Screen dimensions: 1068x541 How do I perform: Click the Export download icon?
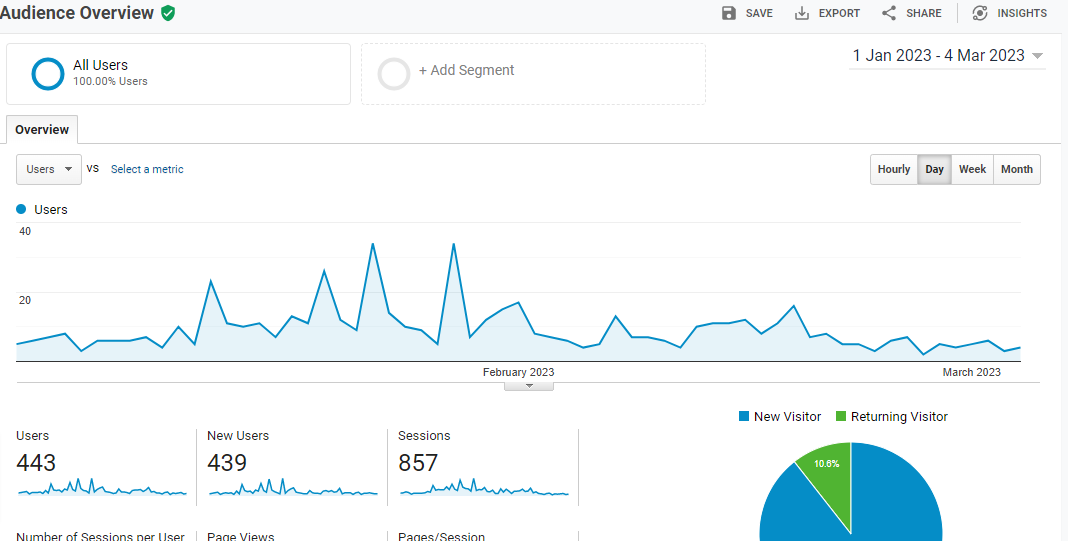coord(802,13)
